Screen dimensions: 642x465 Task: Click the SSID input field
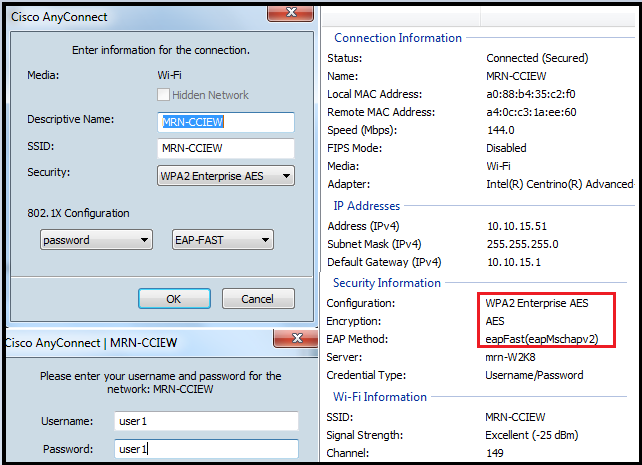pos(227,149)
